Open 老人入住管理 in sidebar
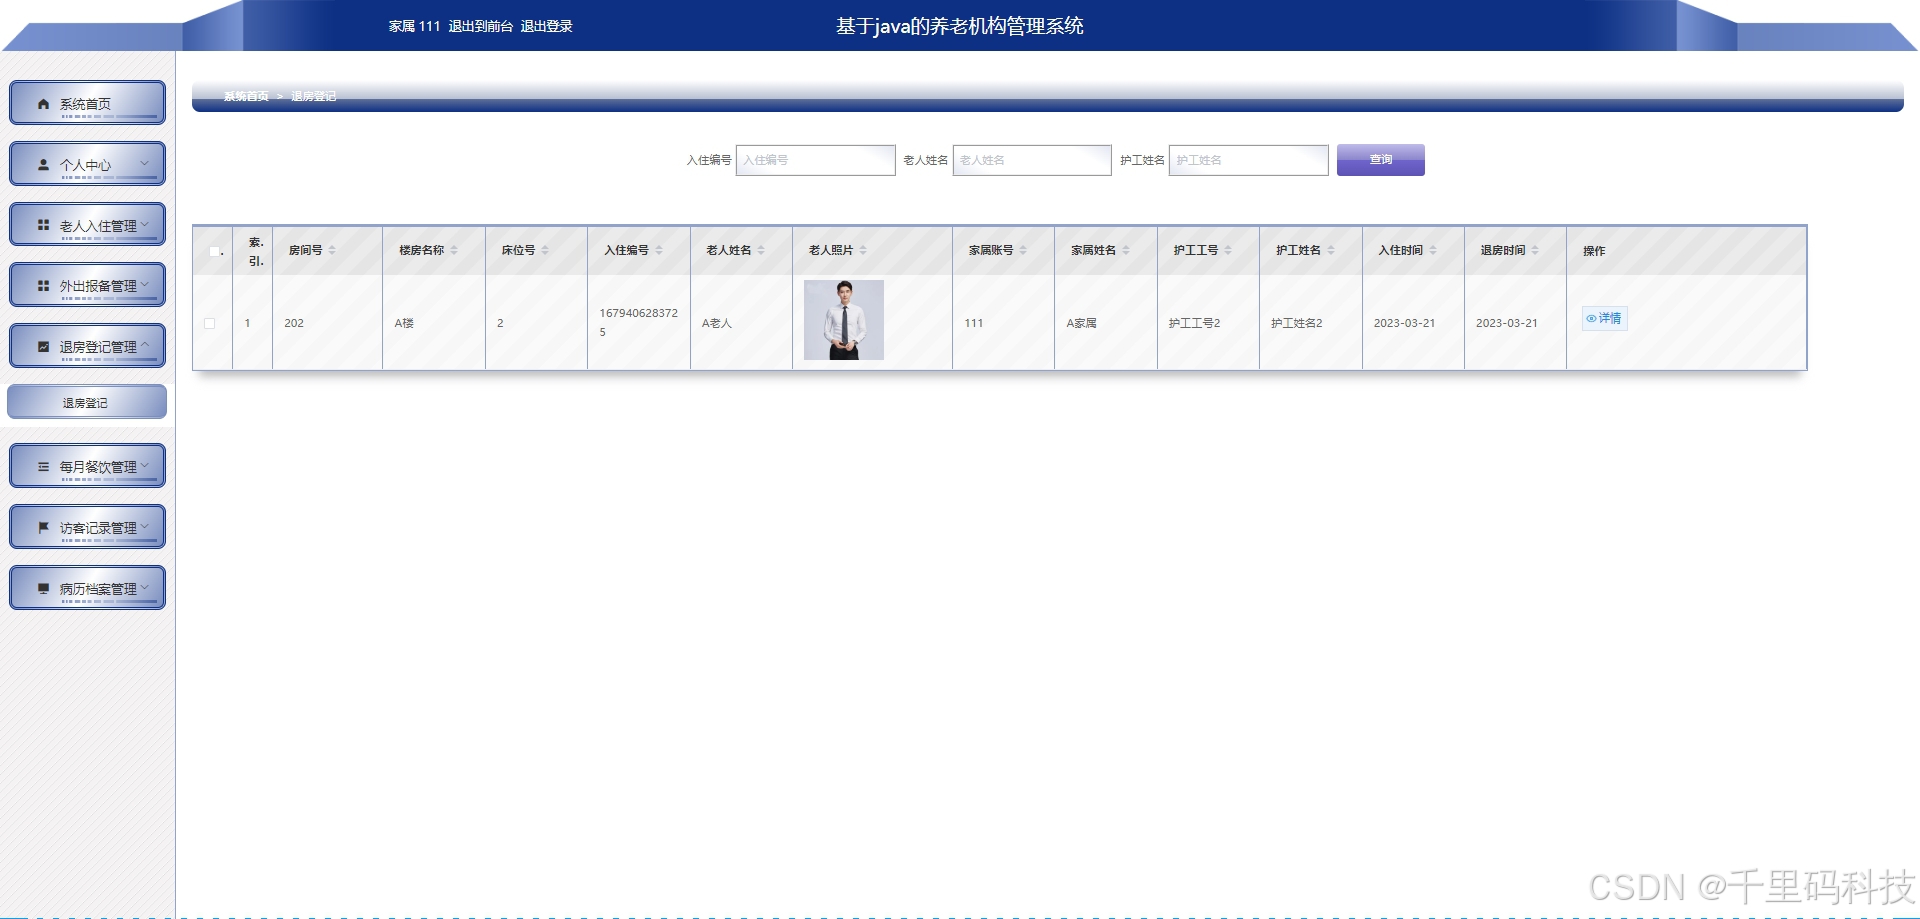This screenshot has height=919, width=1920. (x=87, y=225)
